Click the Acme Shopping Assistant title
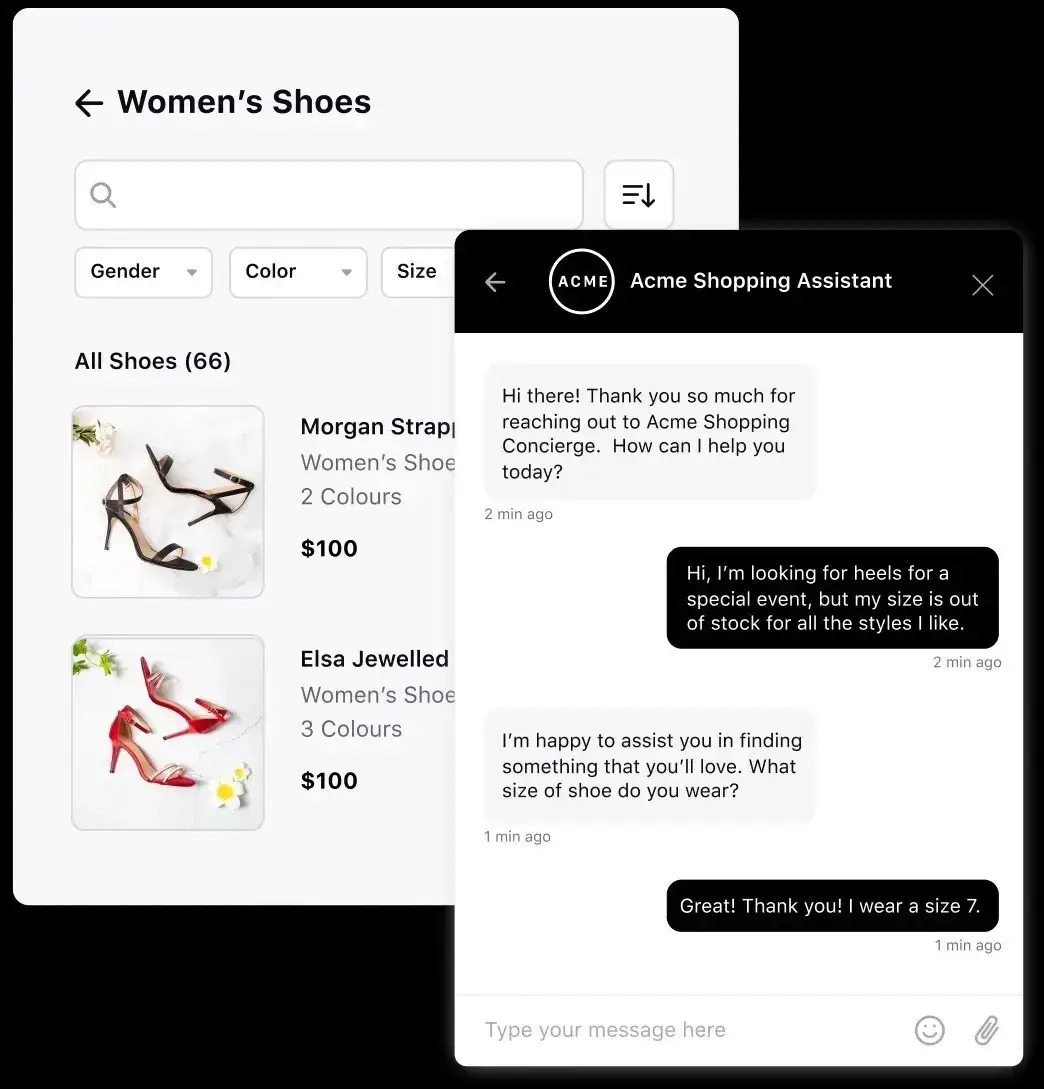The height and width of the screenshot is (1089, 1044). coord(761,281)
